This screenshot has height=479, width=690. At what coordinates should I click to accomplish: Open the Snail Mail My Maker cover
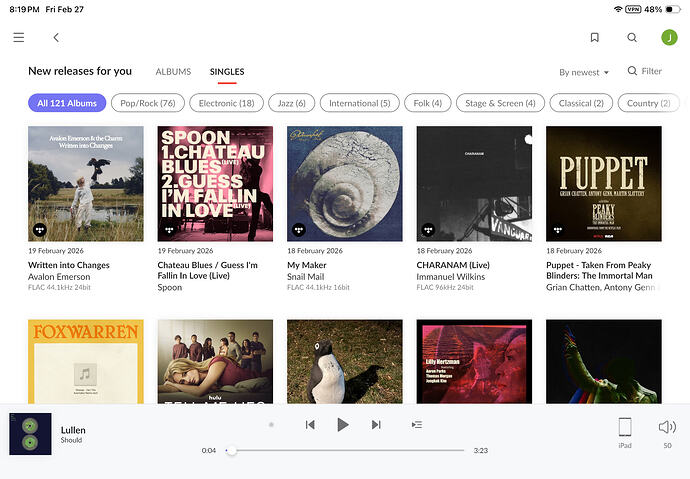coord(344,183)
